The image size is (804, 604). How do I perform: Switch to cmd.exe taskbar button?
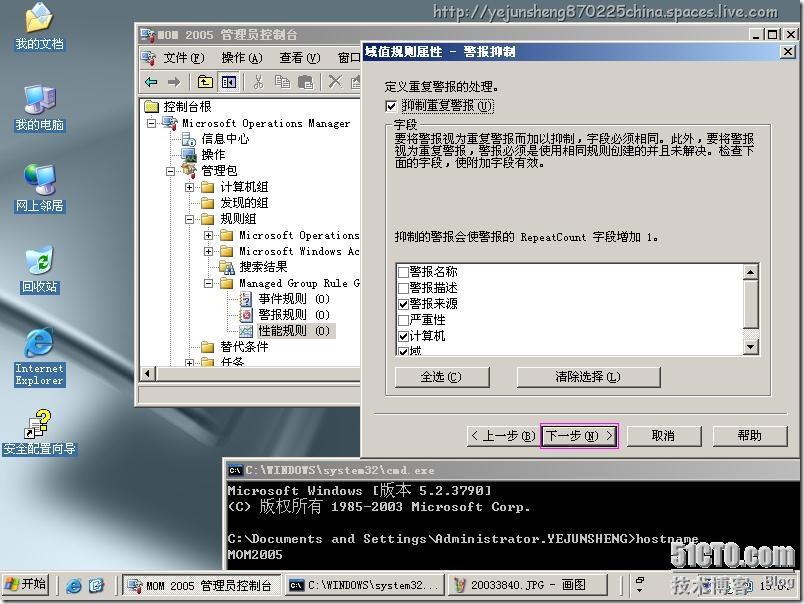pyautogui.click(x=365, y=585)
